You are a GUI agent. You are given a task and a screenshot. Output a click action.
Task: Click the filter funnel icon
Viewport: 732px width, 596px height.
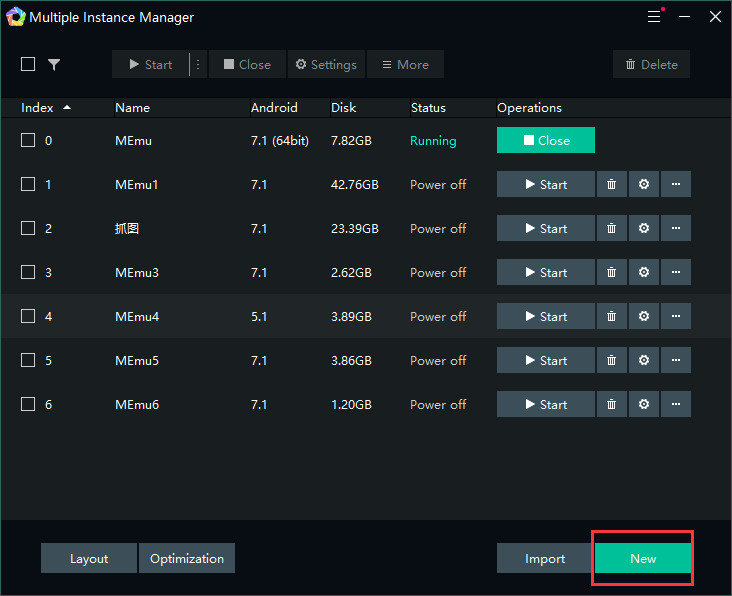coord(54,65)
